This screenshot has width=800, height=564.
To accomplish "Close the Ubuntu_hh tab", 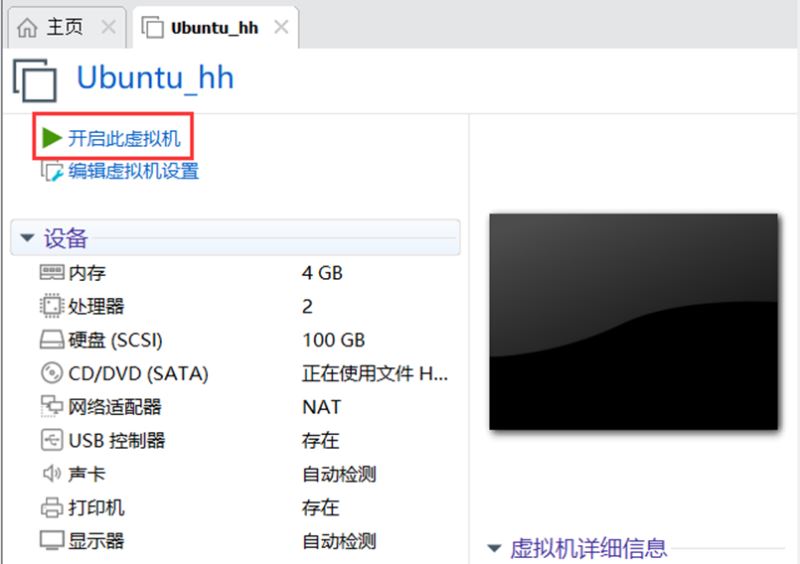I will pos(281,27).
